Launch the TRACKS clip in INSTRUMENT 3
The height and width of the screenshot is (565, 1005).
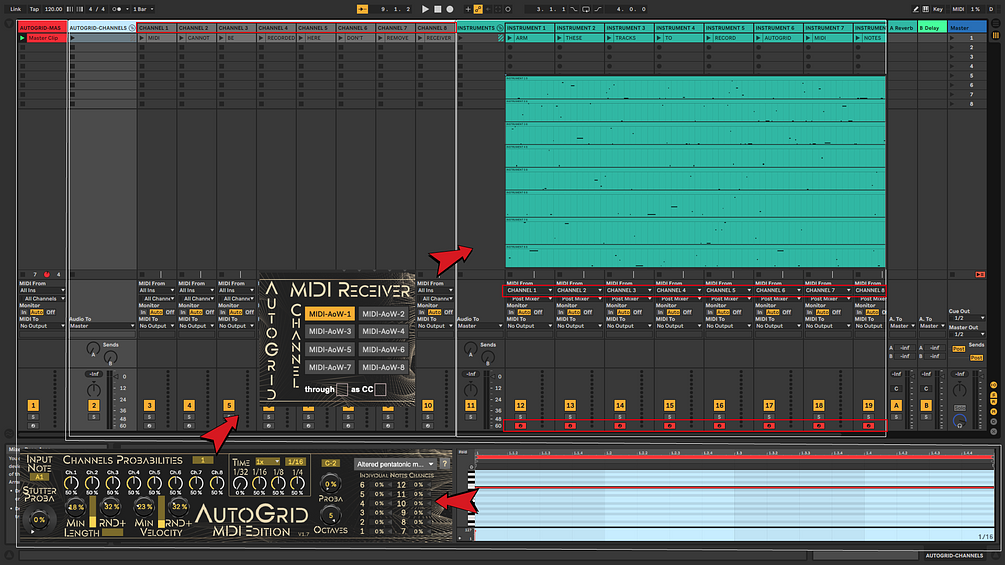point(610,38)
